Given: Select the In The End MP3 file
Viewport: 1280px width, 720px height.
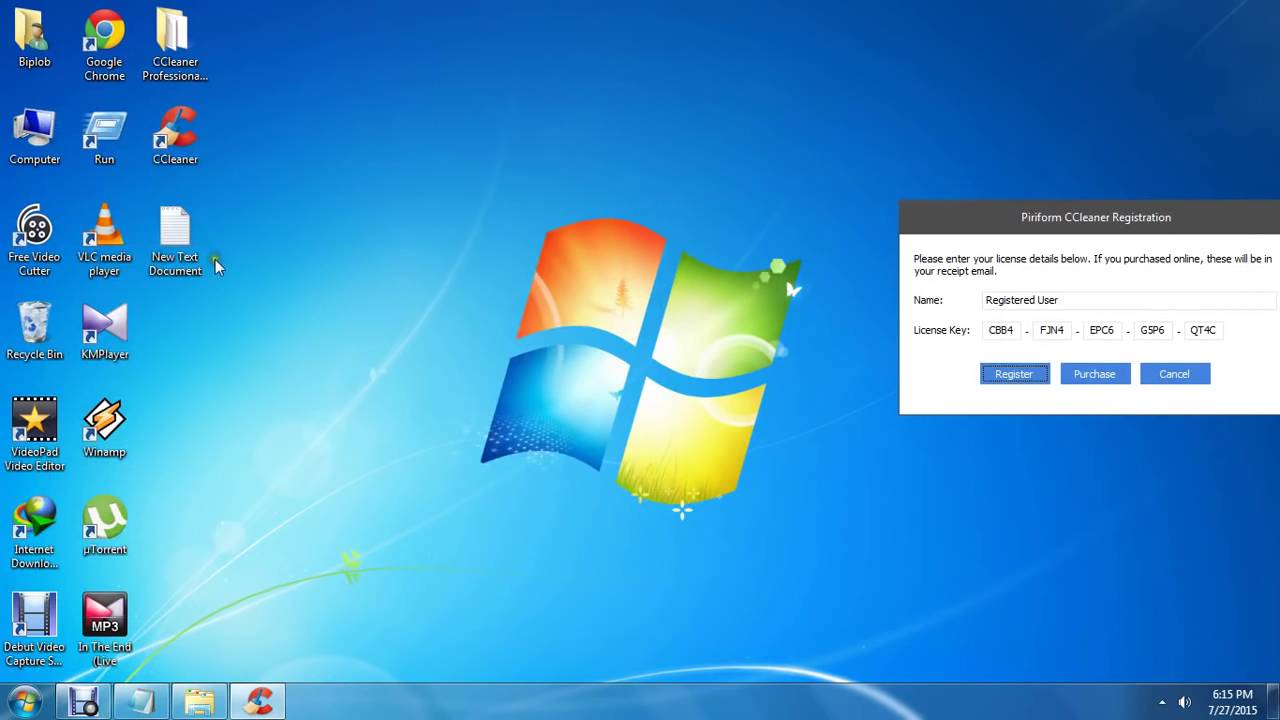Looking at the screenshot, I should click(x=104, y=630).
